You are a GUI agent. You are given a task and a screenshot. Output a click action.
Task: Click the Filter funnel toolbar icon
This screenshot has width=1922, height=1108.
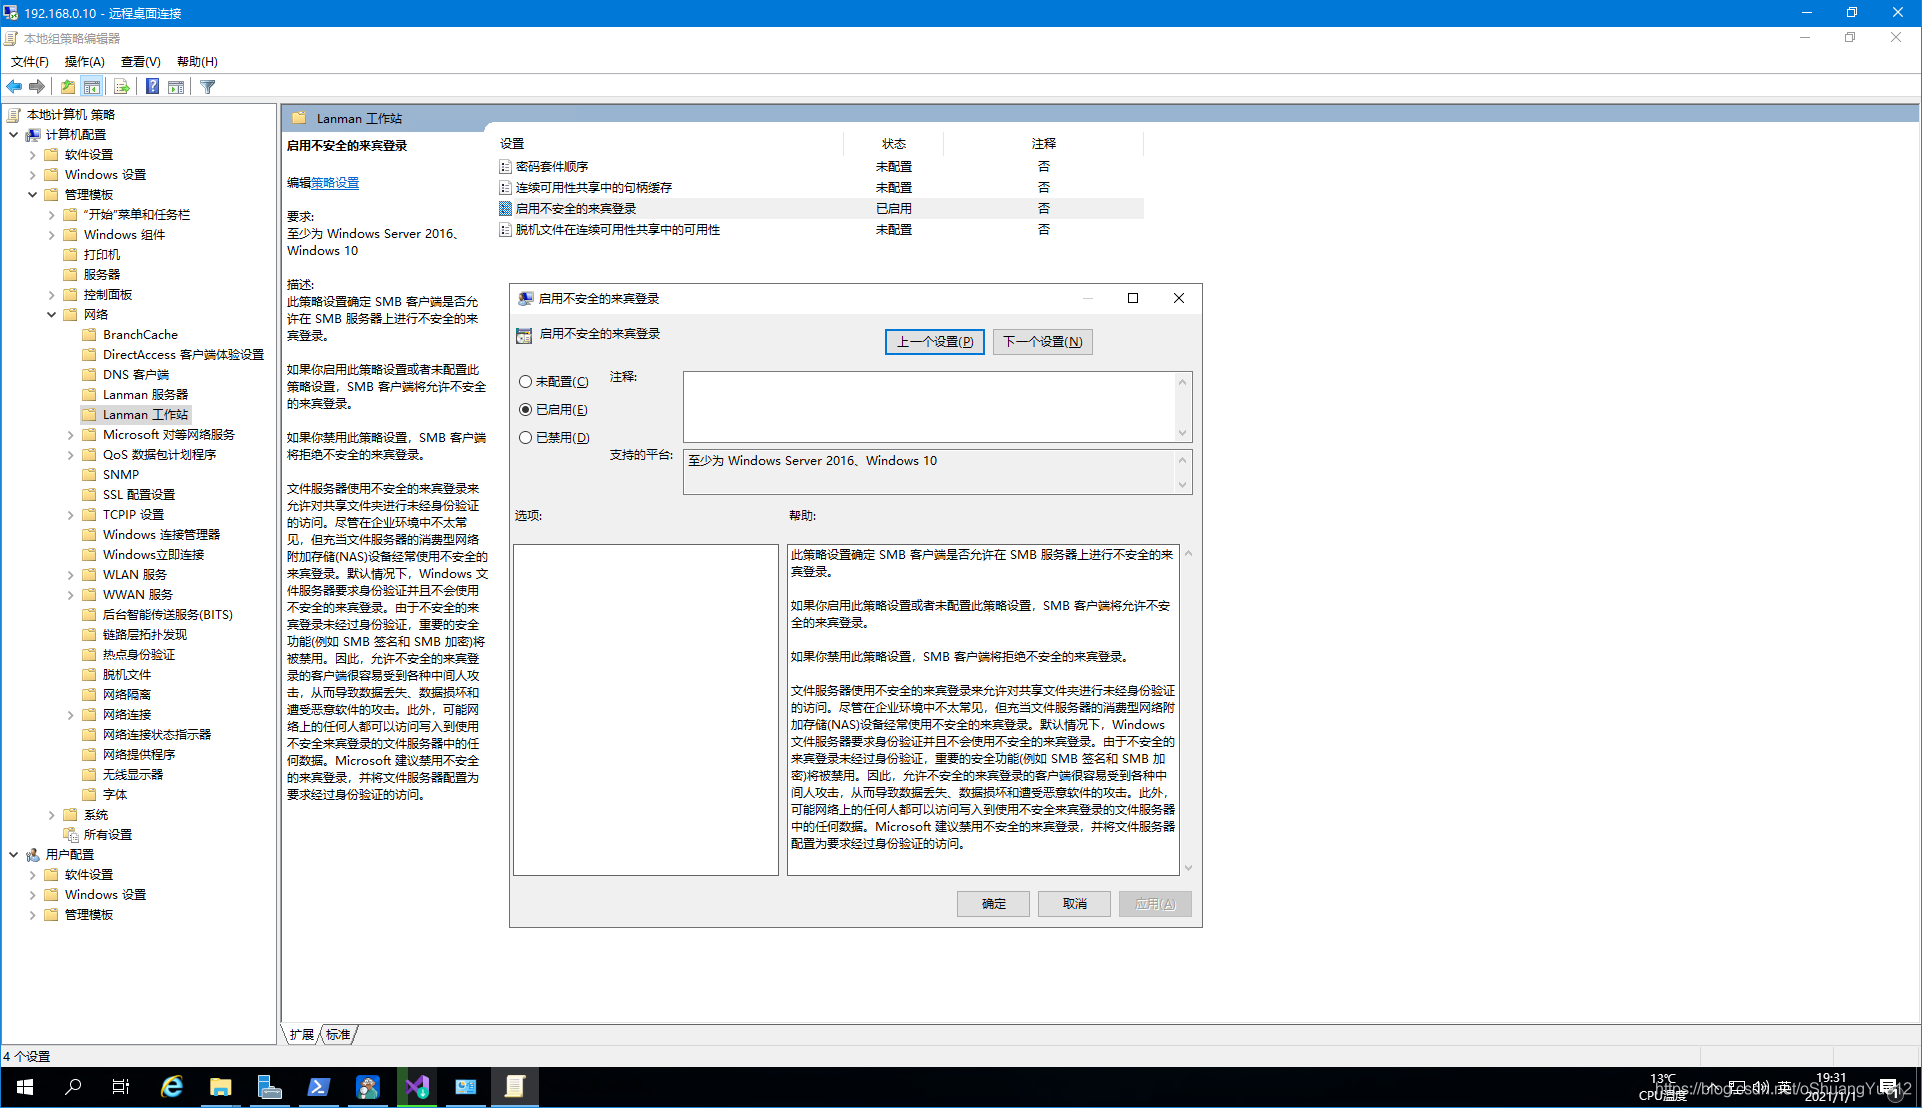[x=208, y=87]
